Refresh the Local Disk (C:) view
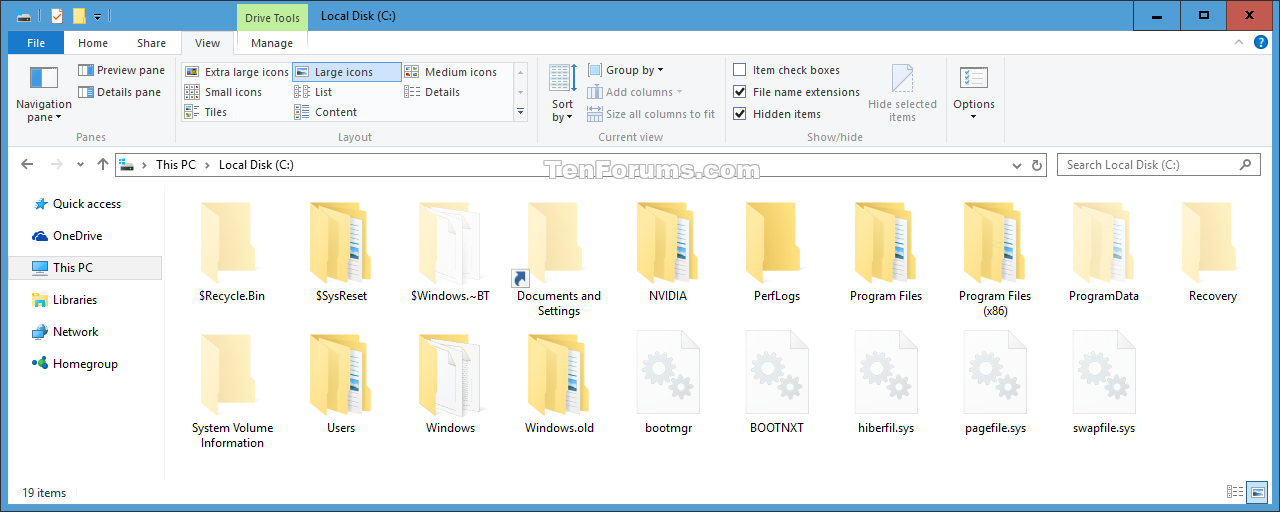The image size is (1280, 512). [1037, 165]
